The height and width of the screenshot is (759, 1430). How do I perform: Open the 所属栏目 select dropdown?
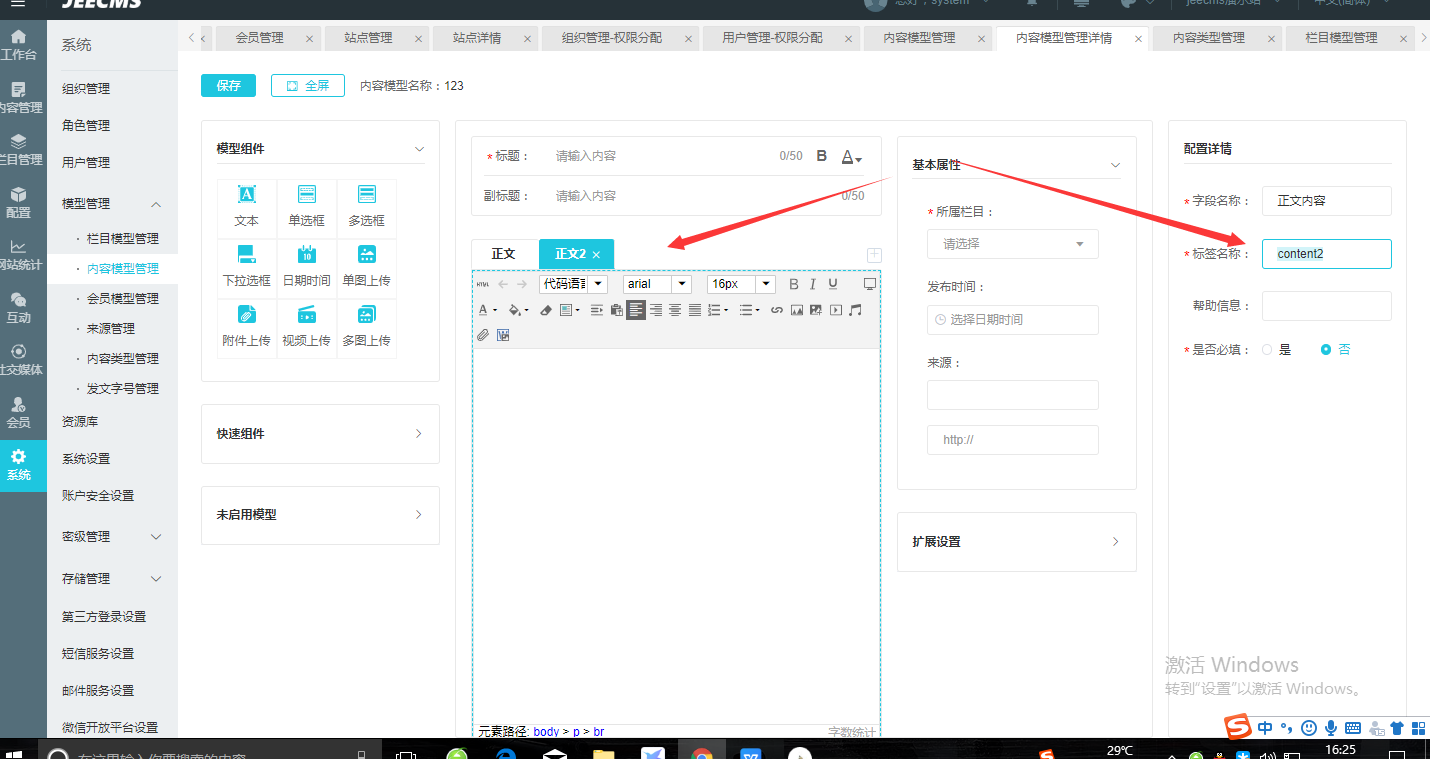tap(1012, 244)
